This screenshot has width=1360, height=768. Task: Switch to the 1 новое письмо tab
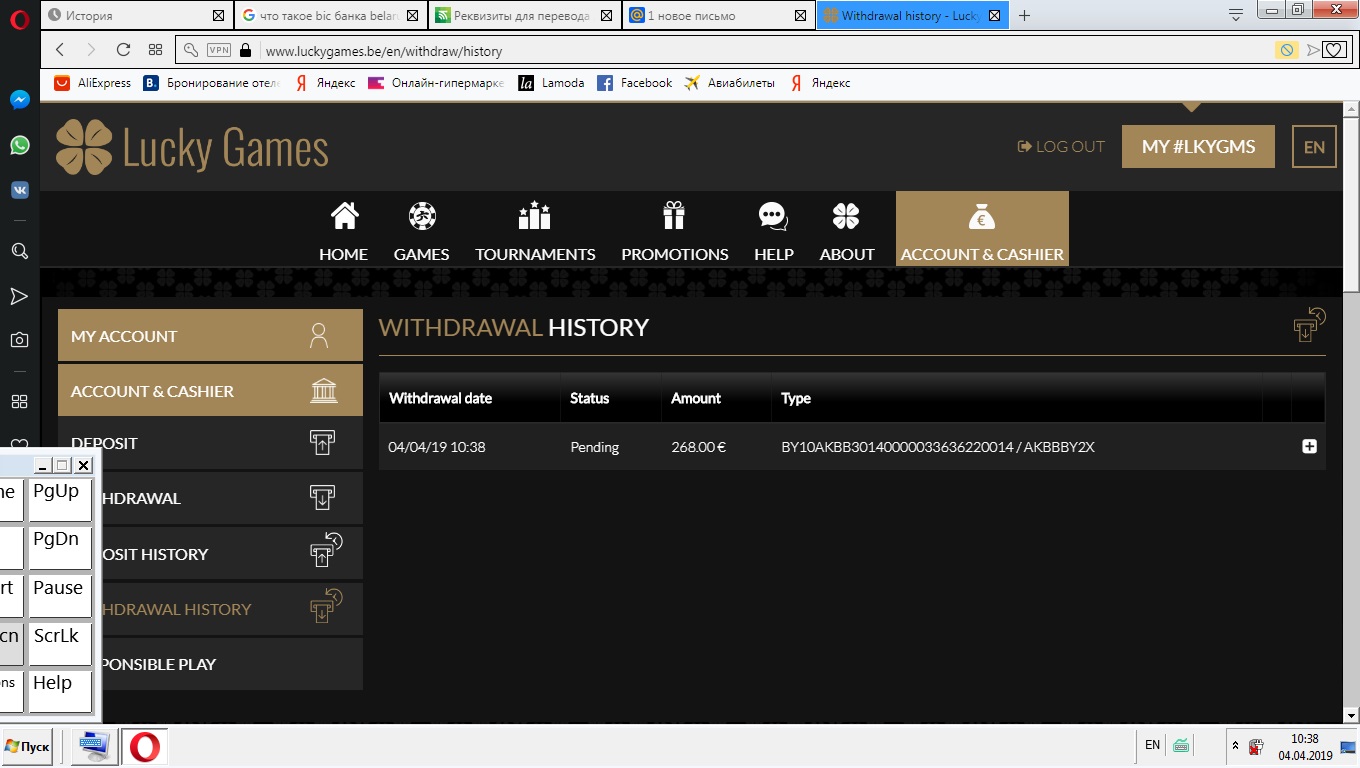(710, 16)
